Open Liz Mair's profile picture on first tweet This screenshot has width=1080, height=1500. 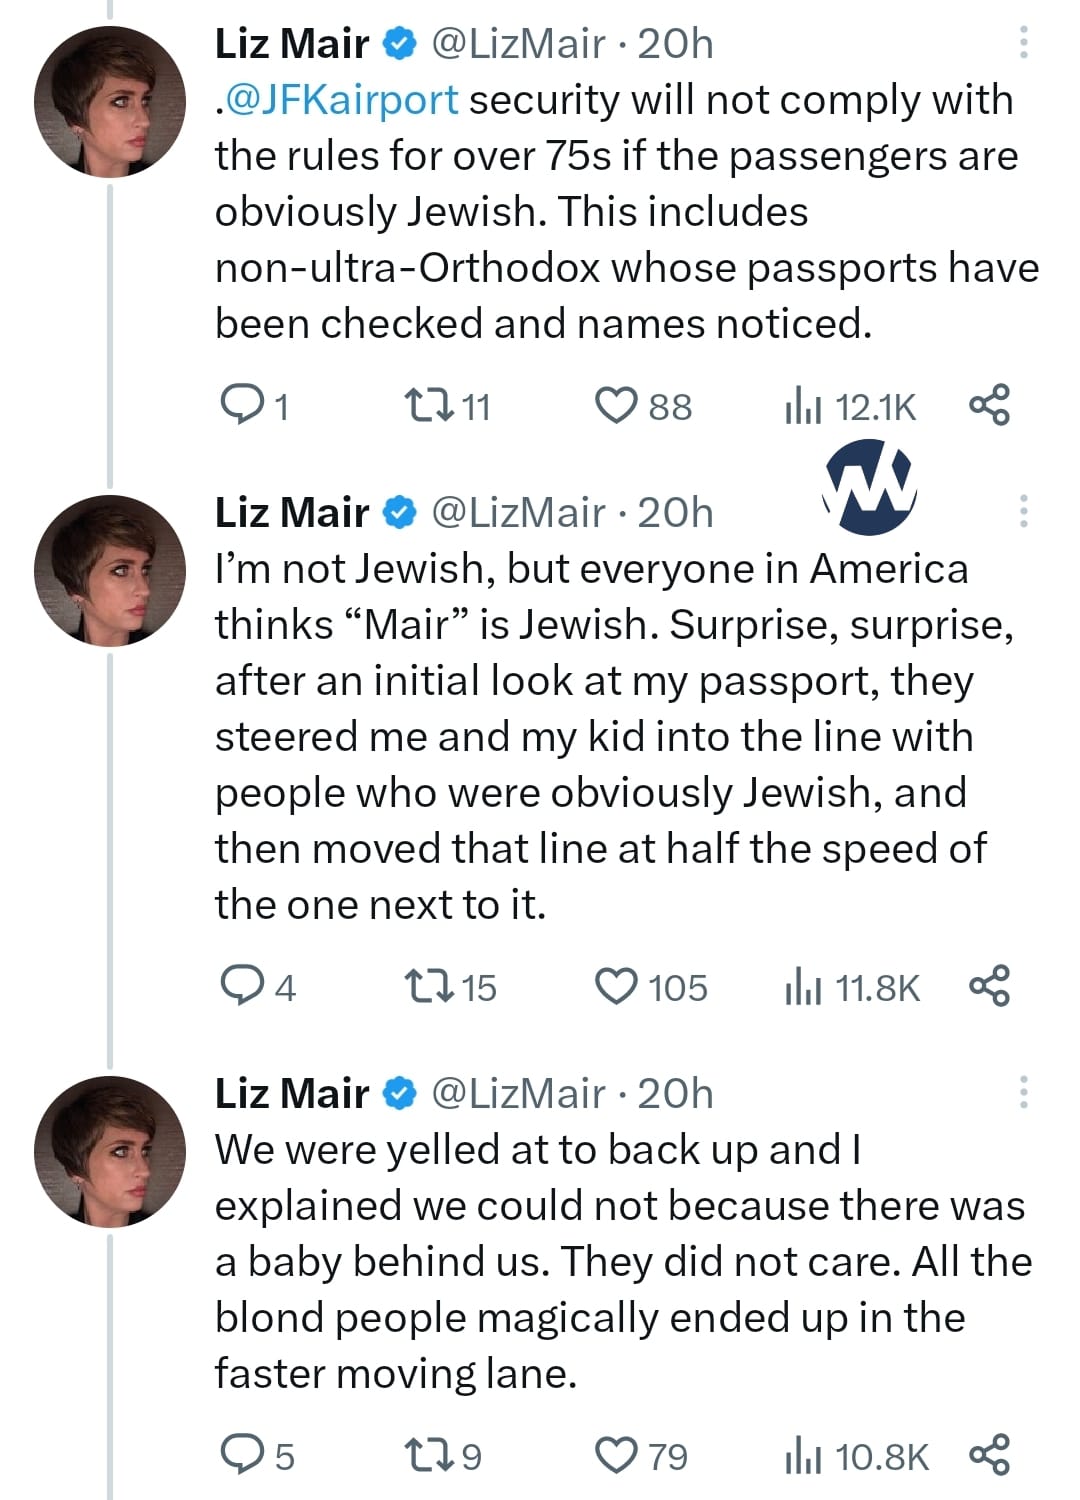110,102
